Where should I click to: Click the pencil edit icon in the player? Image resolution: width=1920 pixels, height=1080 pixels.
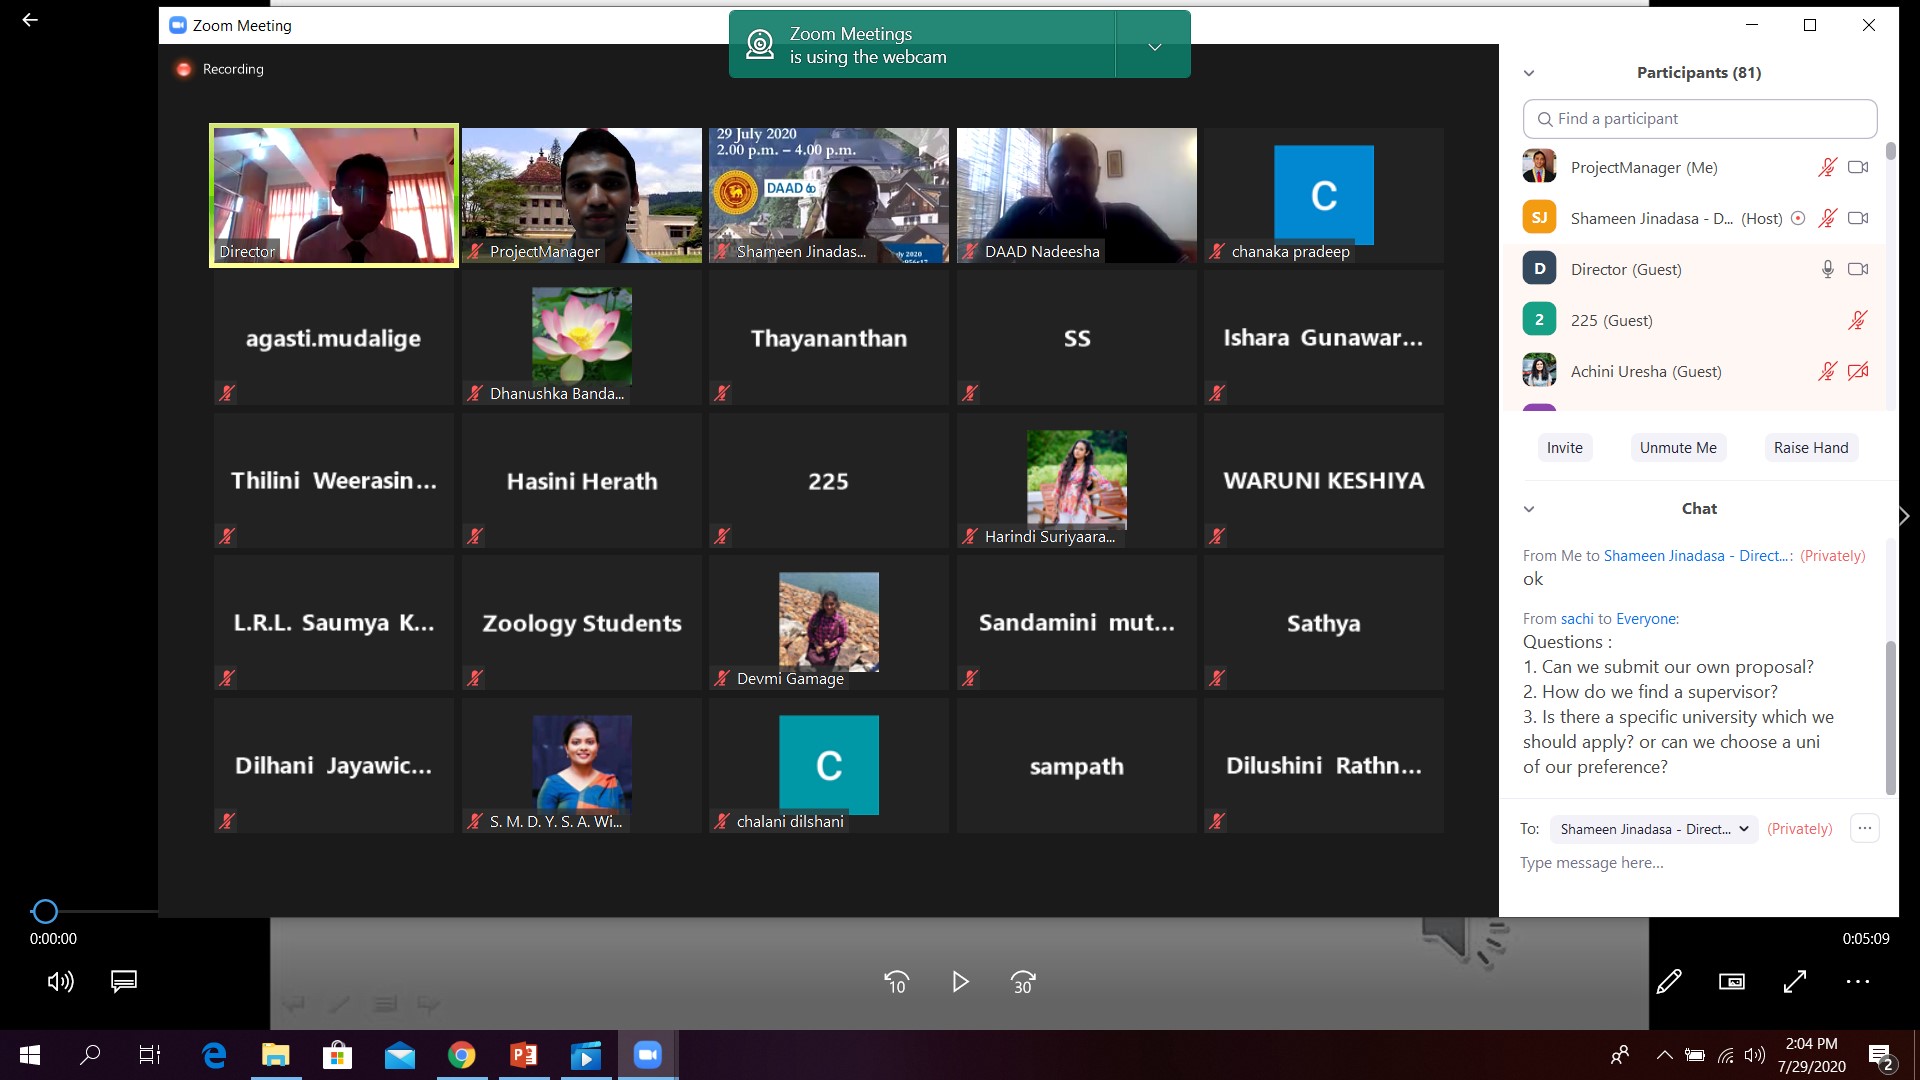[x=1669, y=982]
